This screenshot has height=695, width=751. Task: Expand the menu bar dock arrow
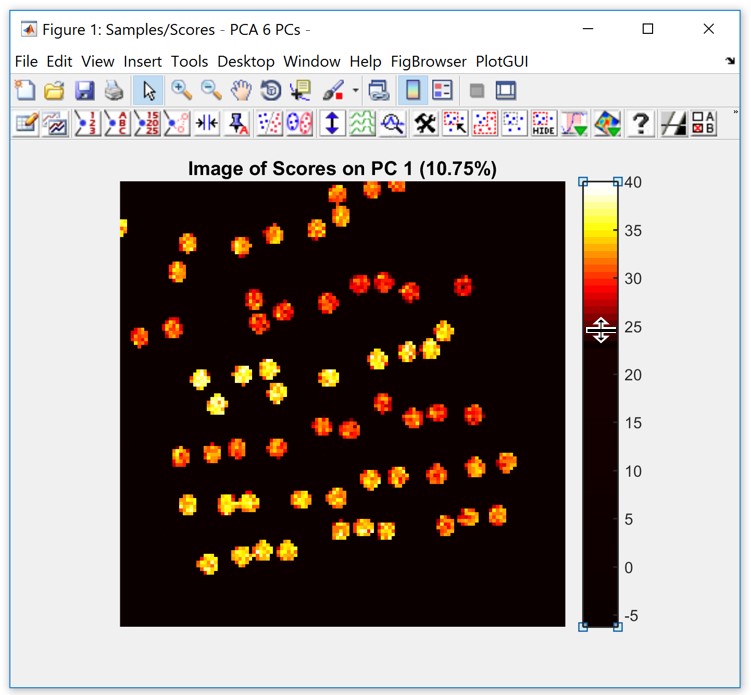[x=729, y=62]
